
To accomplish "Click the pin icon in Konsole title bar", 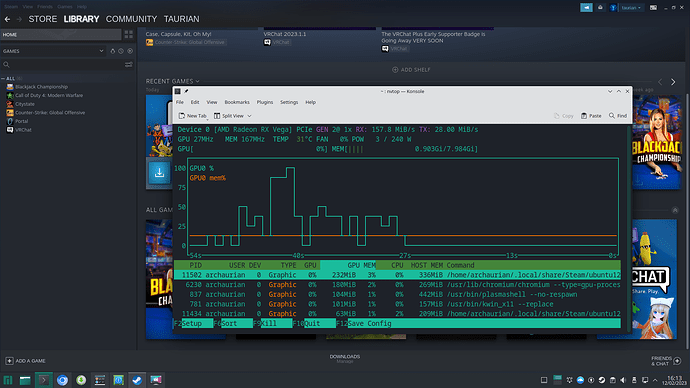I will 186,92.
